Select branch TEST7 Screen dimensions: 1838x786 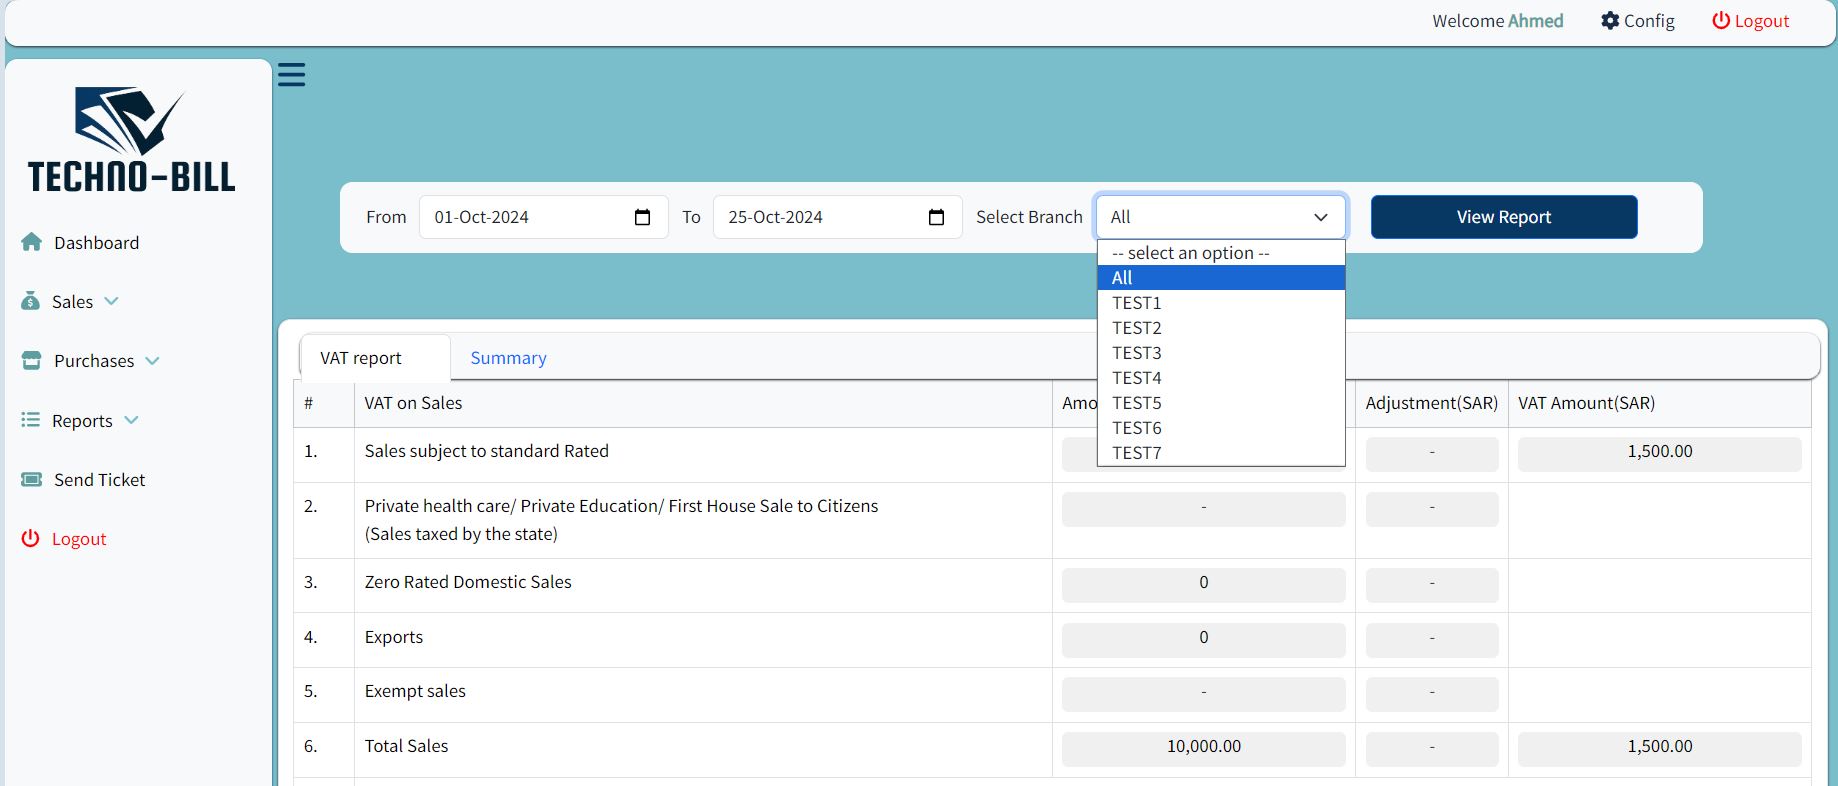1221,453
